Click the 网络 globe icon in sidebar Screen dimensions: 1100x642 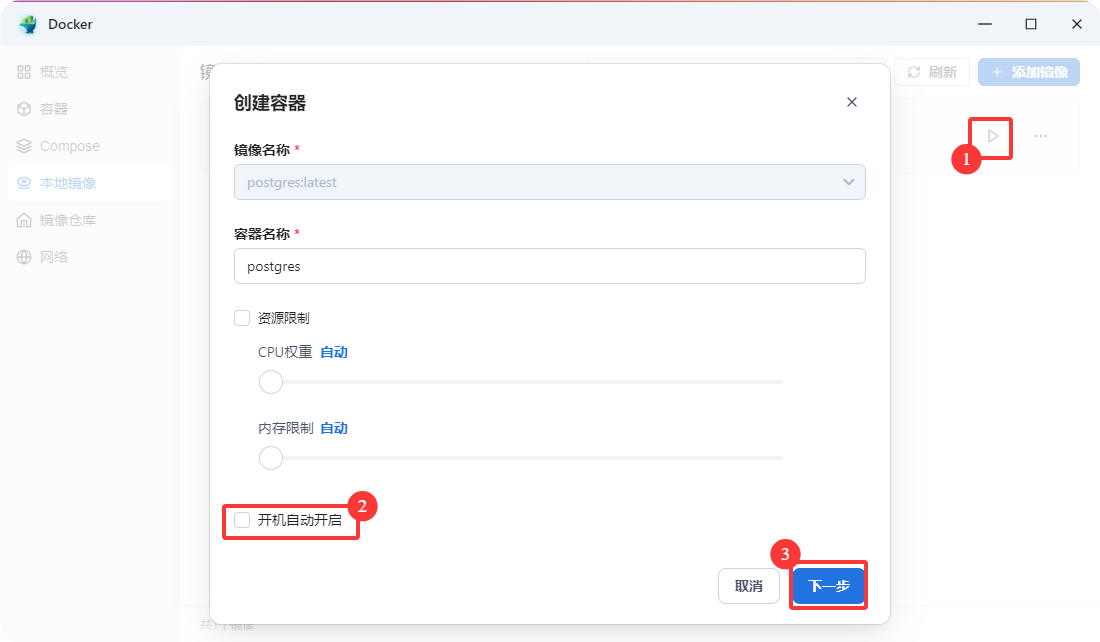click(24, 257)
